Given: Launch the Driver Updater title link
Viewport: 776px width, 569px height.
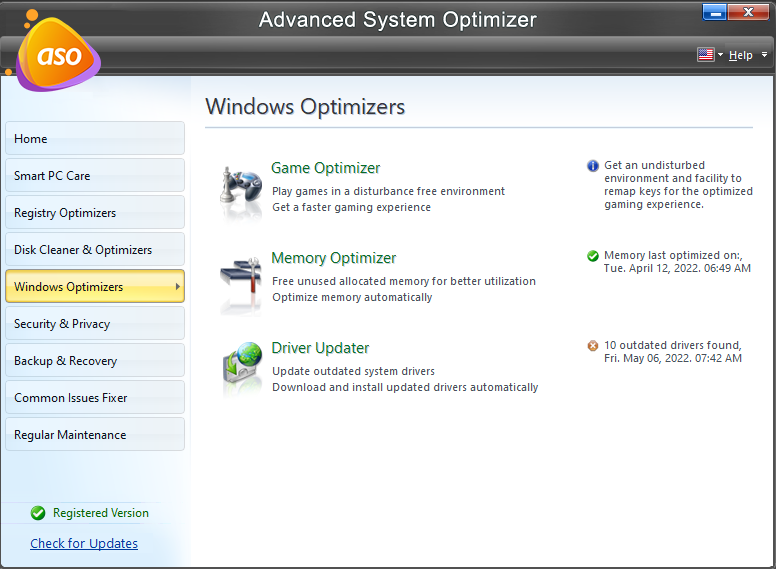Looking at the screenshot, I should [x=320, y=348].
